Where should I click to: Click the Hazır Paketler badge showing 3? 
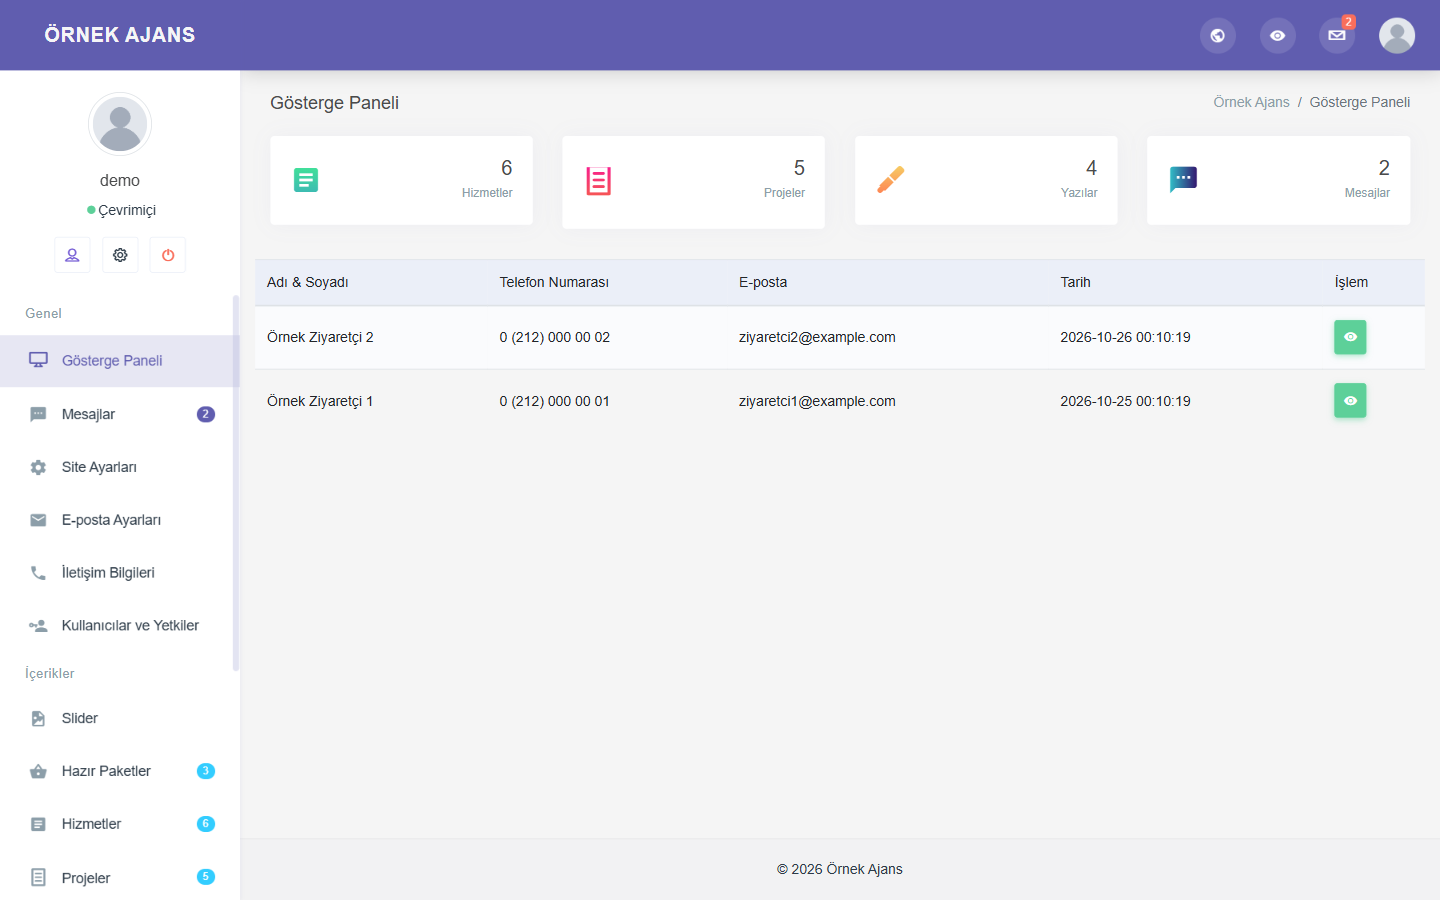click(x=206, y=771)
